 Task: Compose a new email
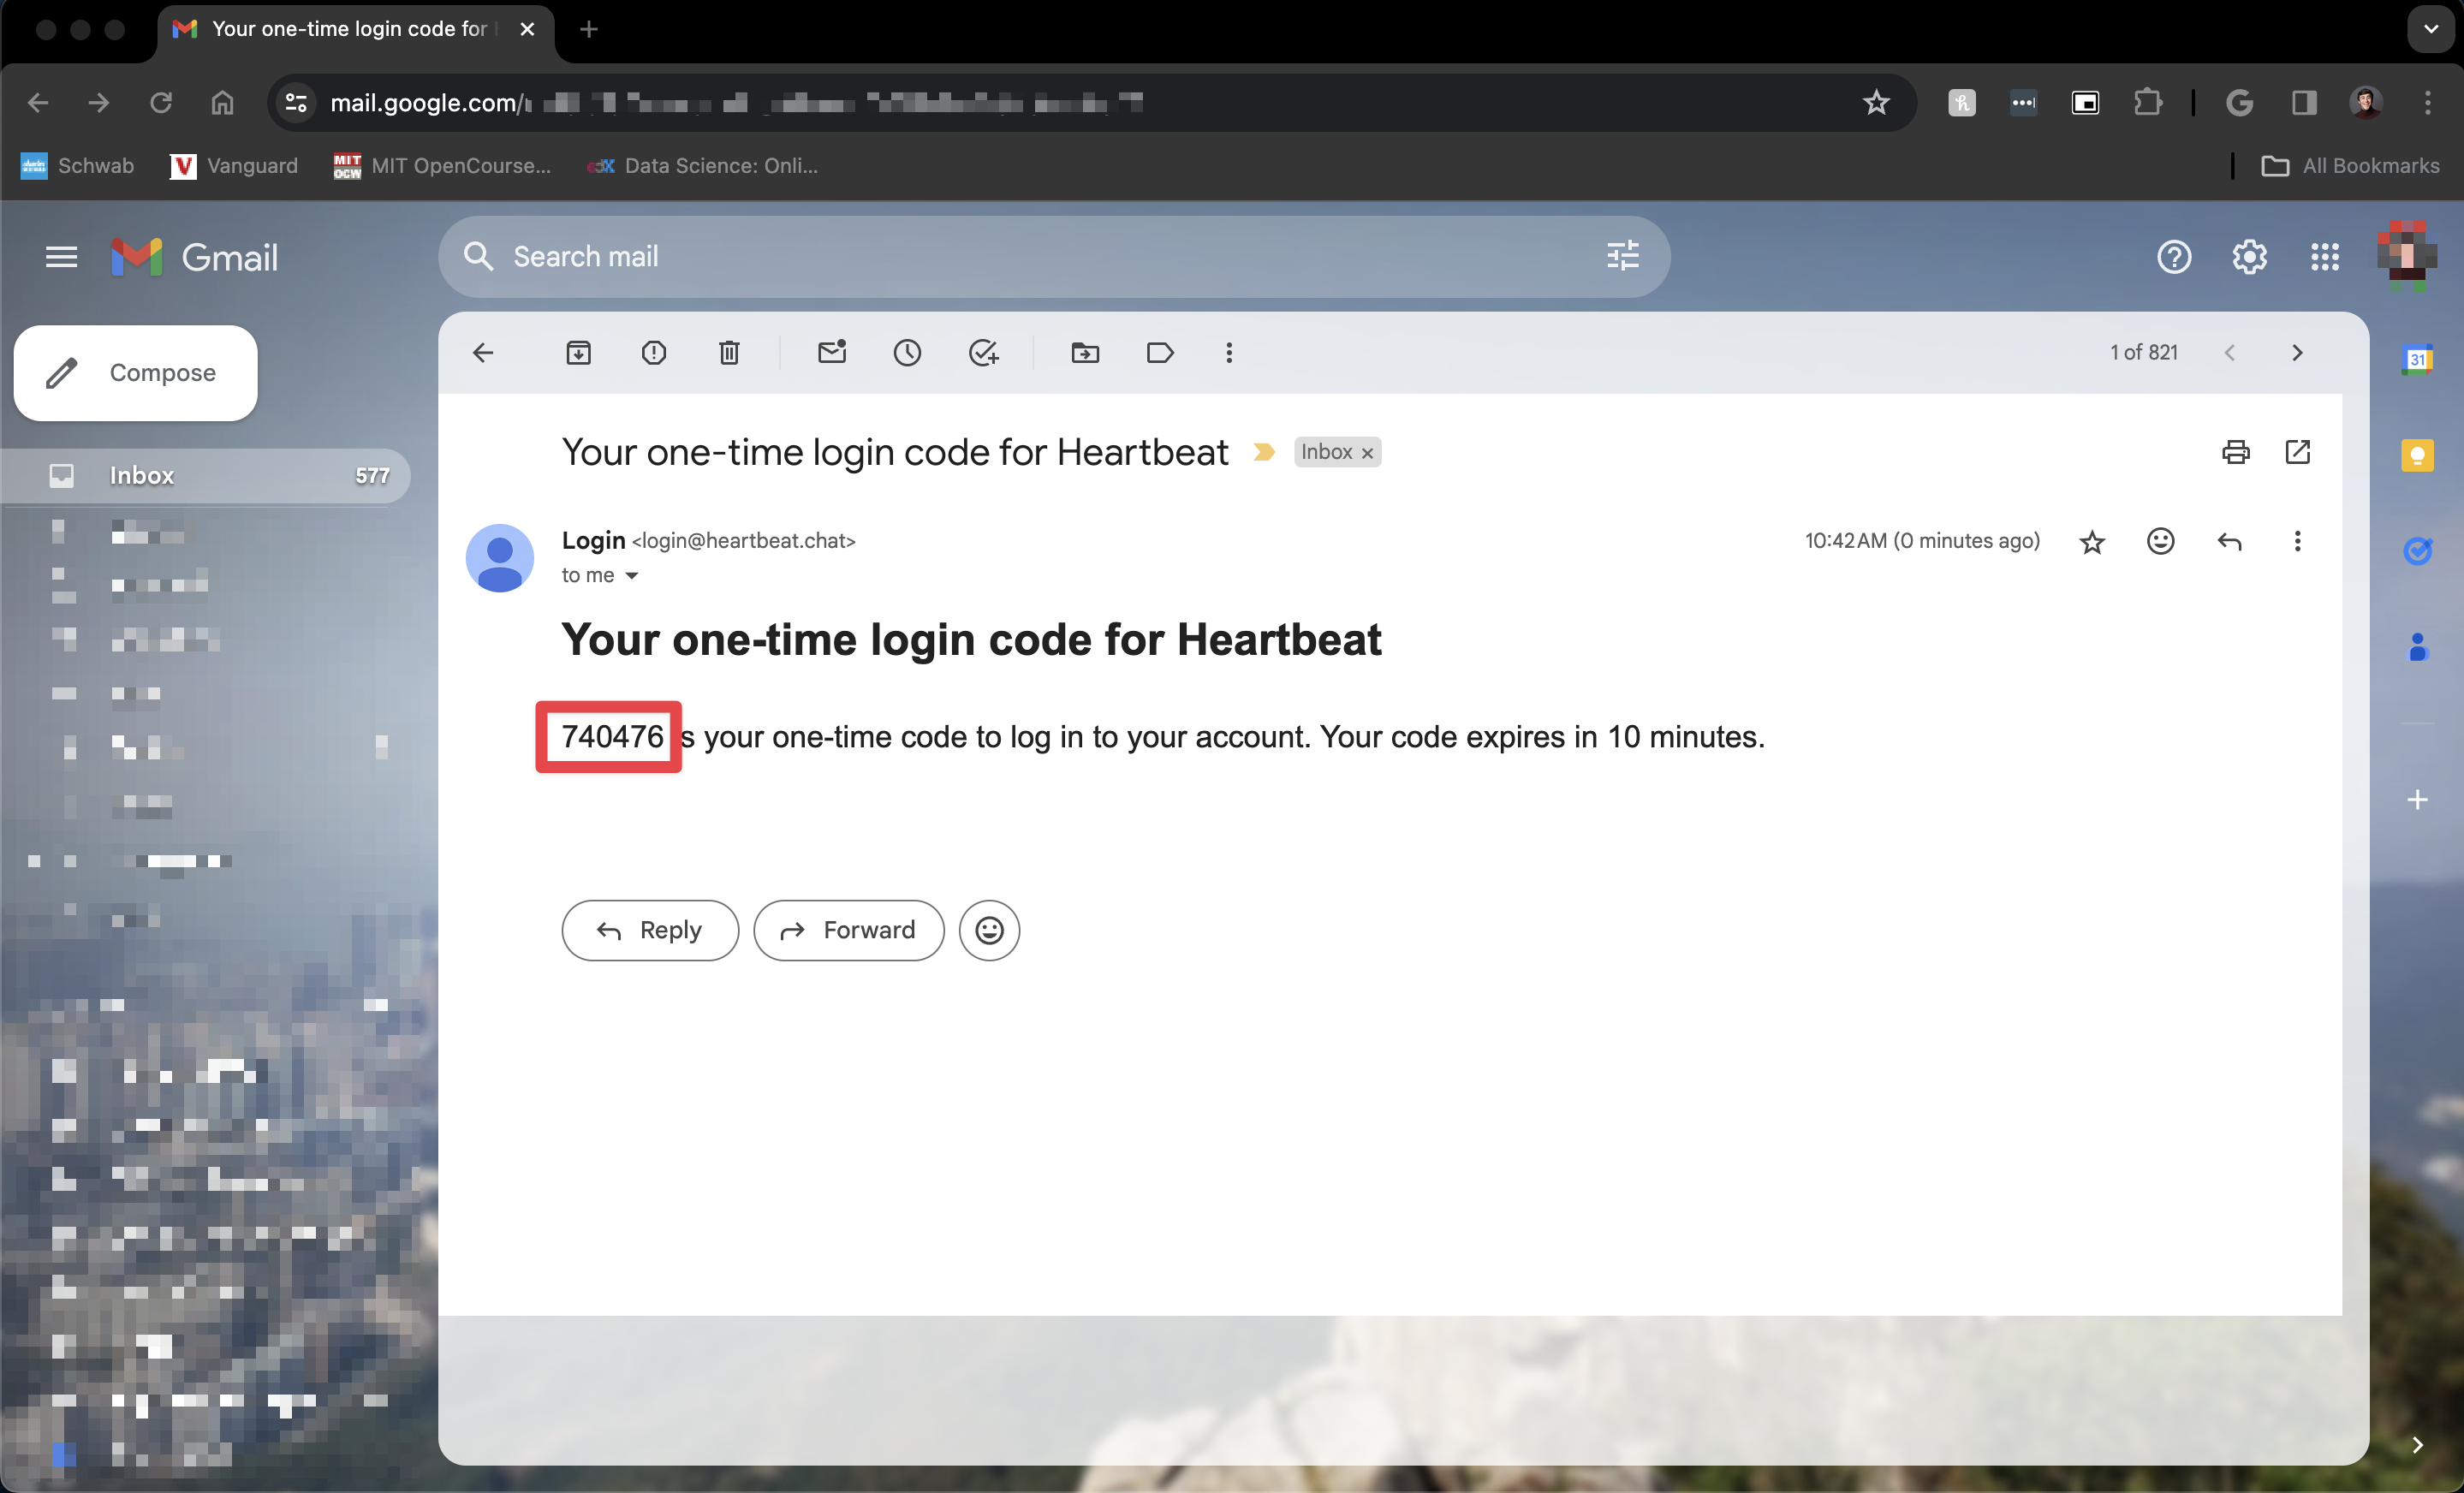[136, 373]
